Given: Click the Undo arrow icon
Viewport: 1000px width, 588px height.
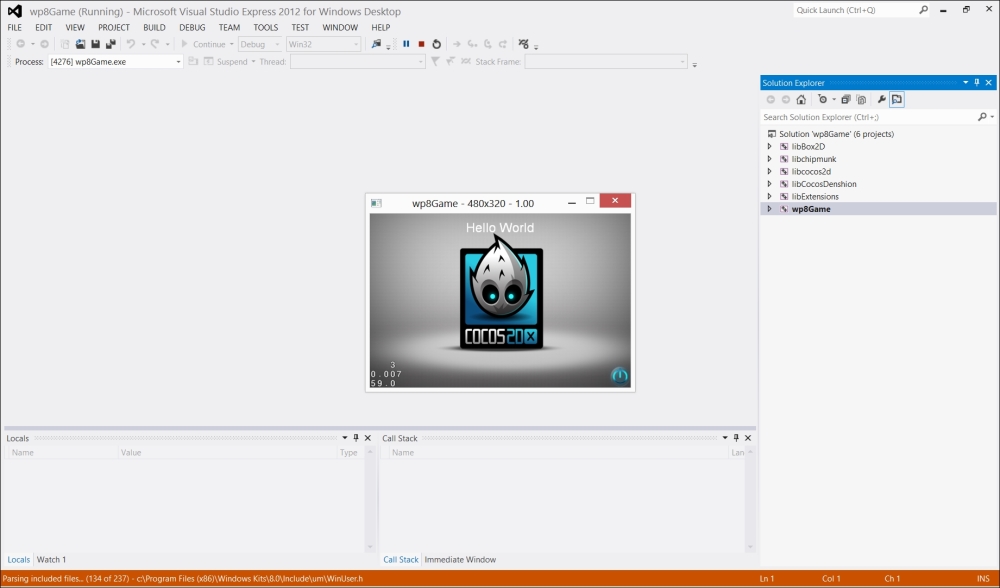Looking at the screenshot, I should tap(131, 44).
